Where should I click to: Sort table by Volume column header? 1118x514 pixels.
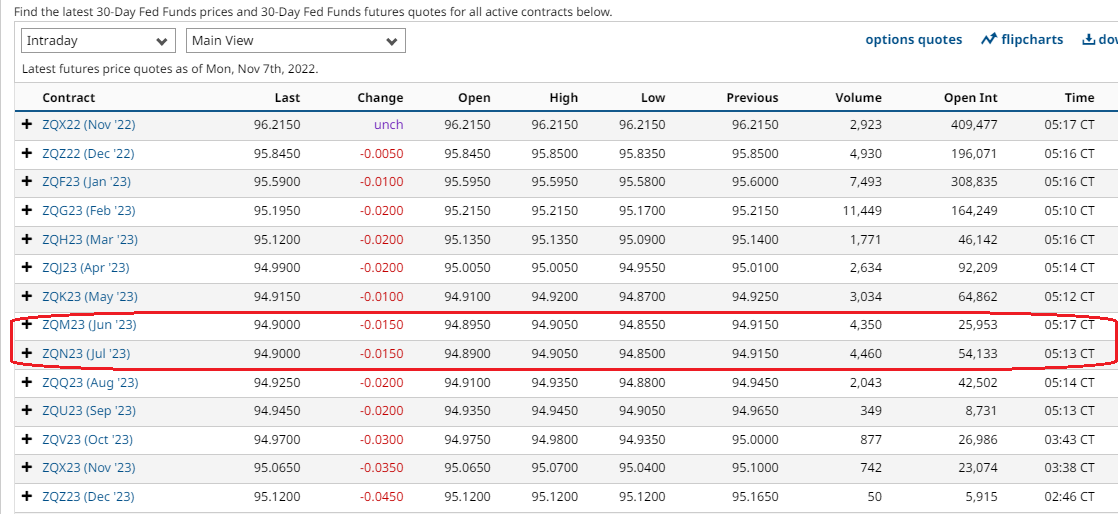858,98
